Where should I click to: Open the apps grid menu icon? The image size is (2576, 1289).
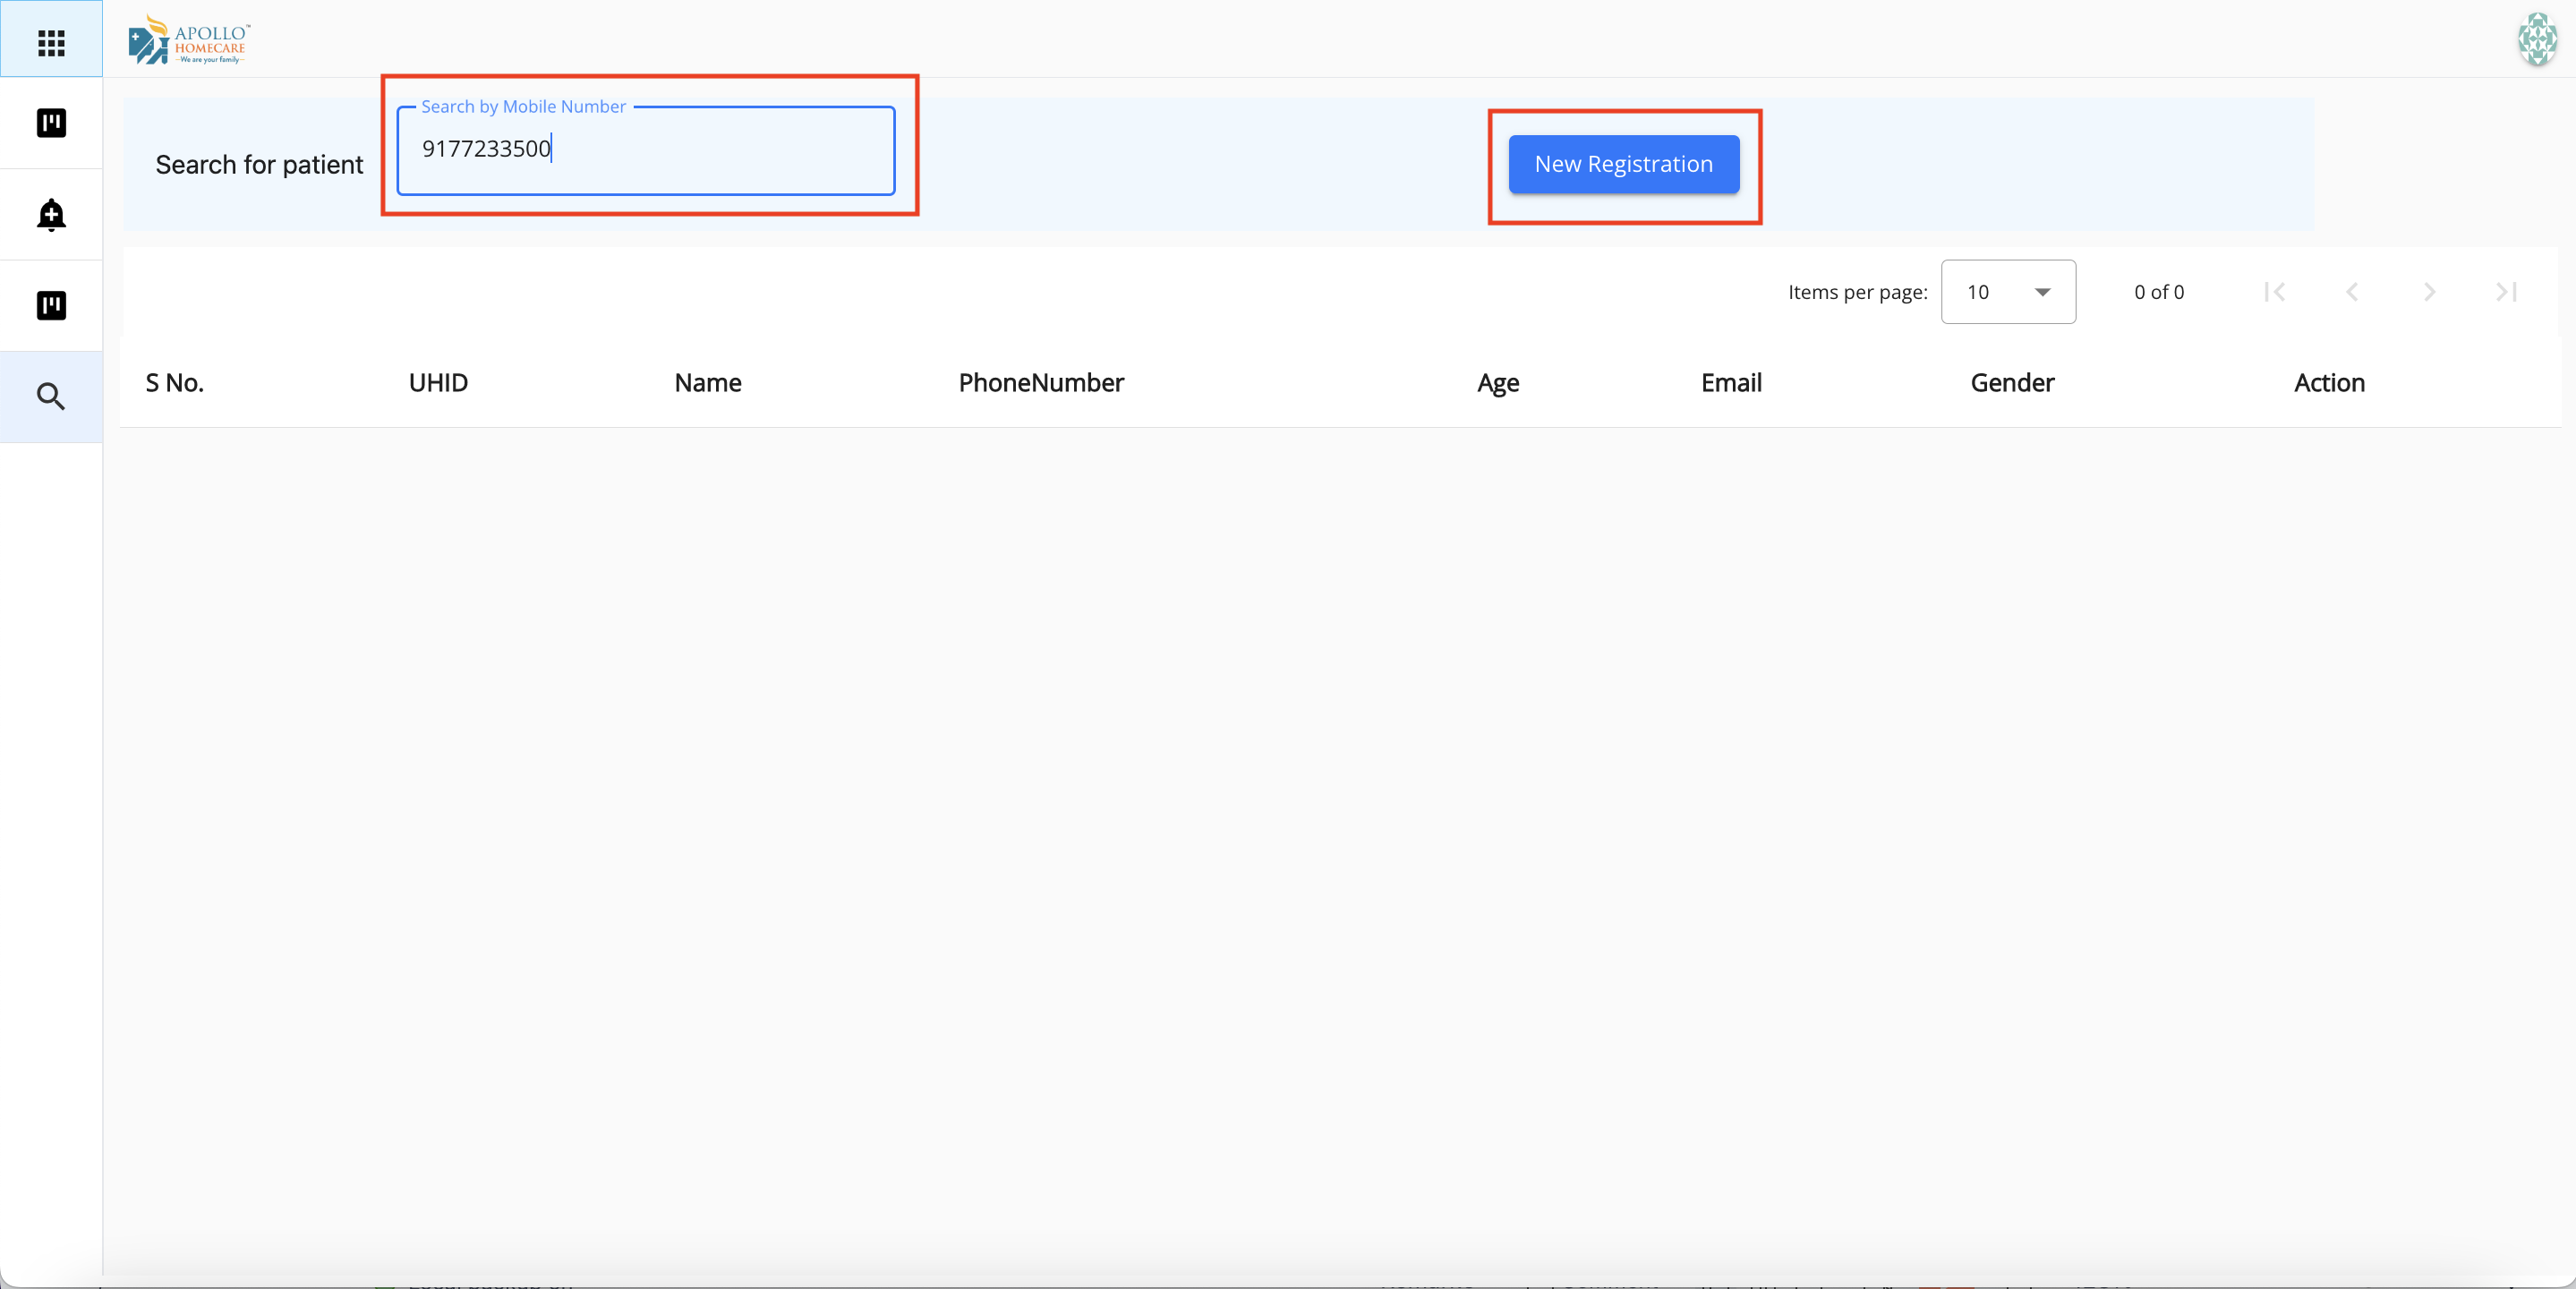pyautogui.click(x=51, y=42)
